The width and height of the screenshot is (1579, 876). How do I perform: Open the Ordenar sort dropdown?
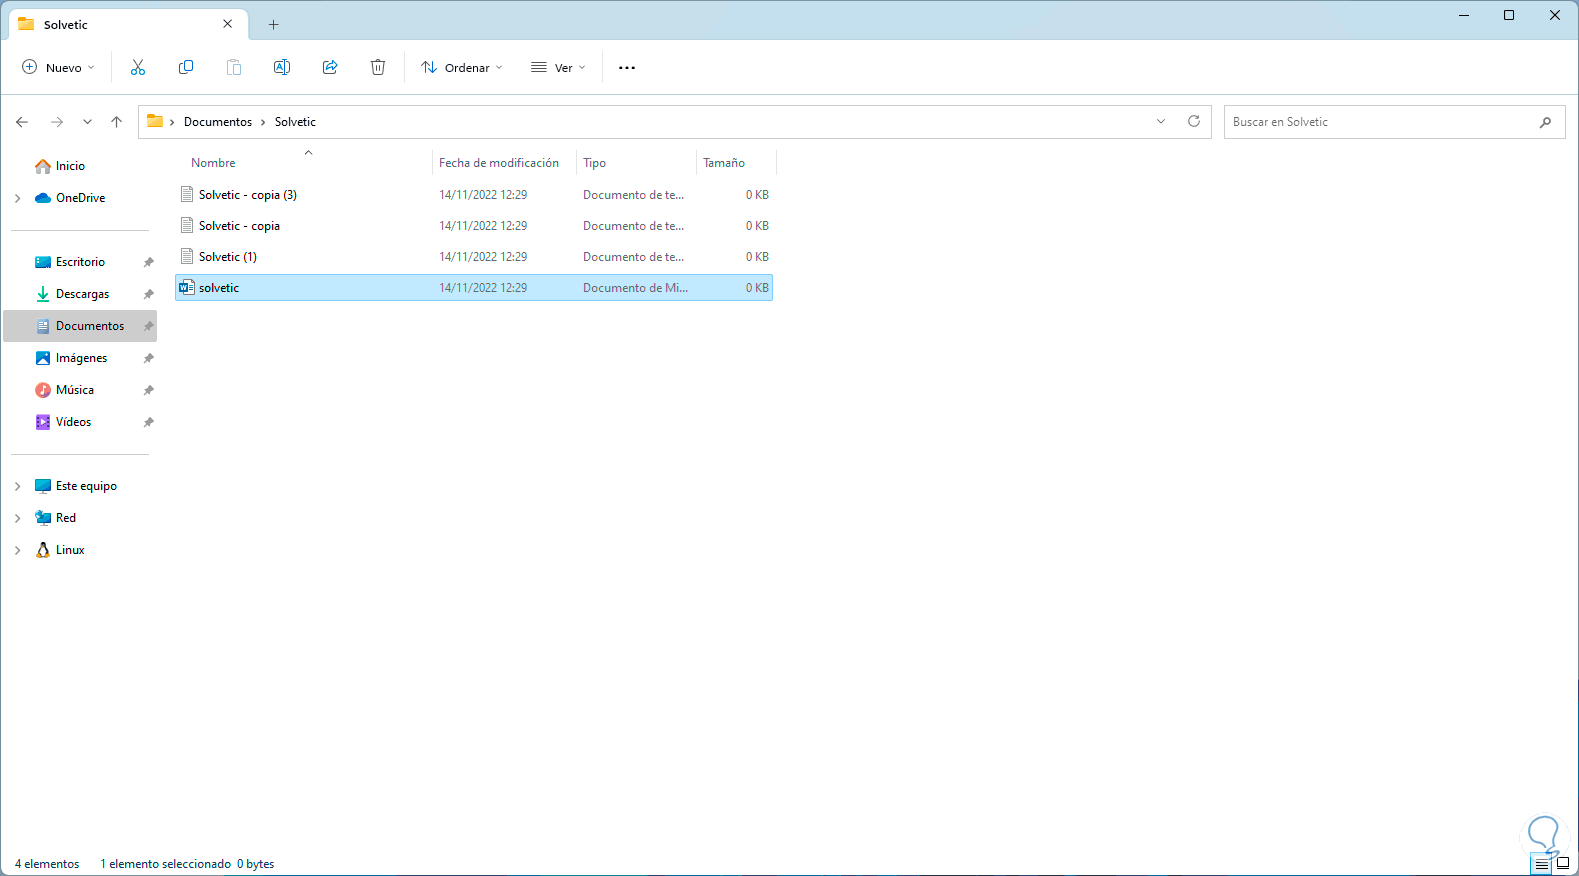point(462,68)
